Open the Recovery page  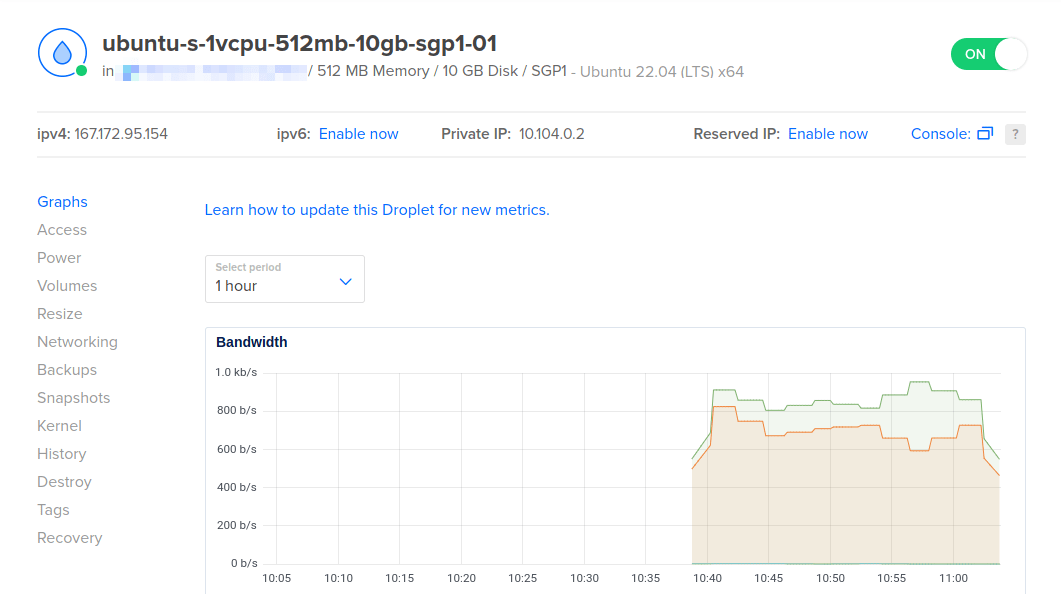click(69, 537)
